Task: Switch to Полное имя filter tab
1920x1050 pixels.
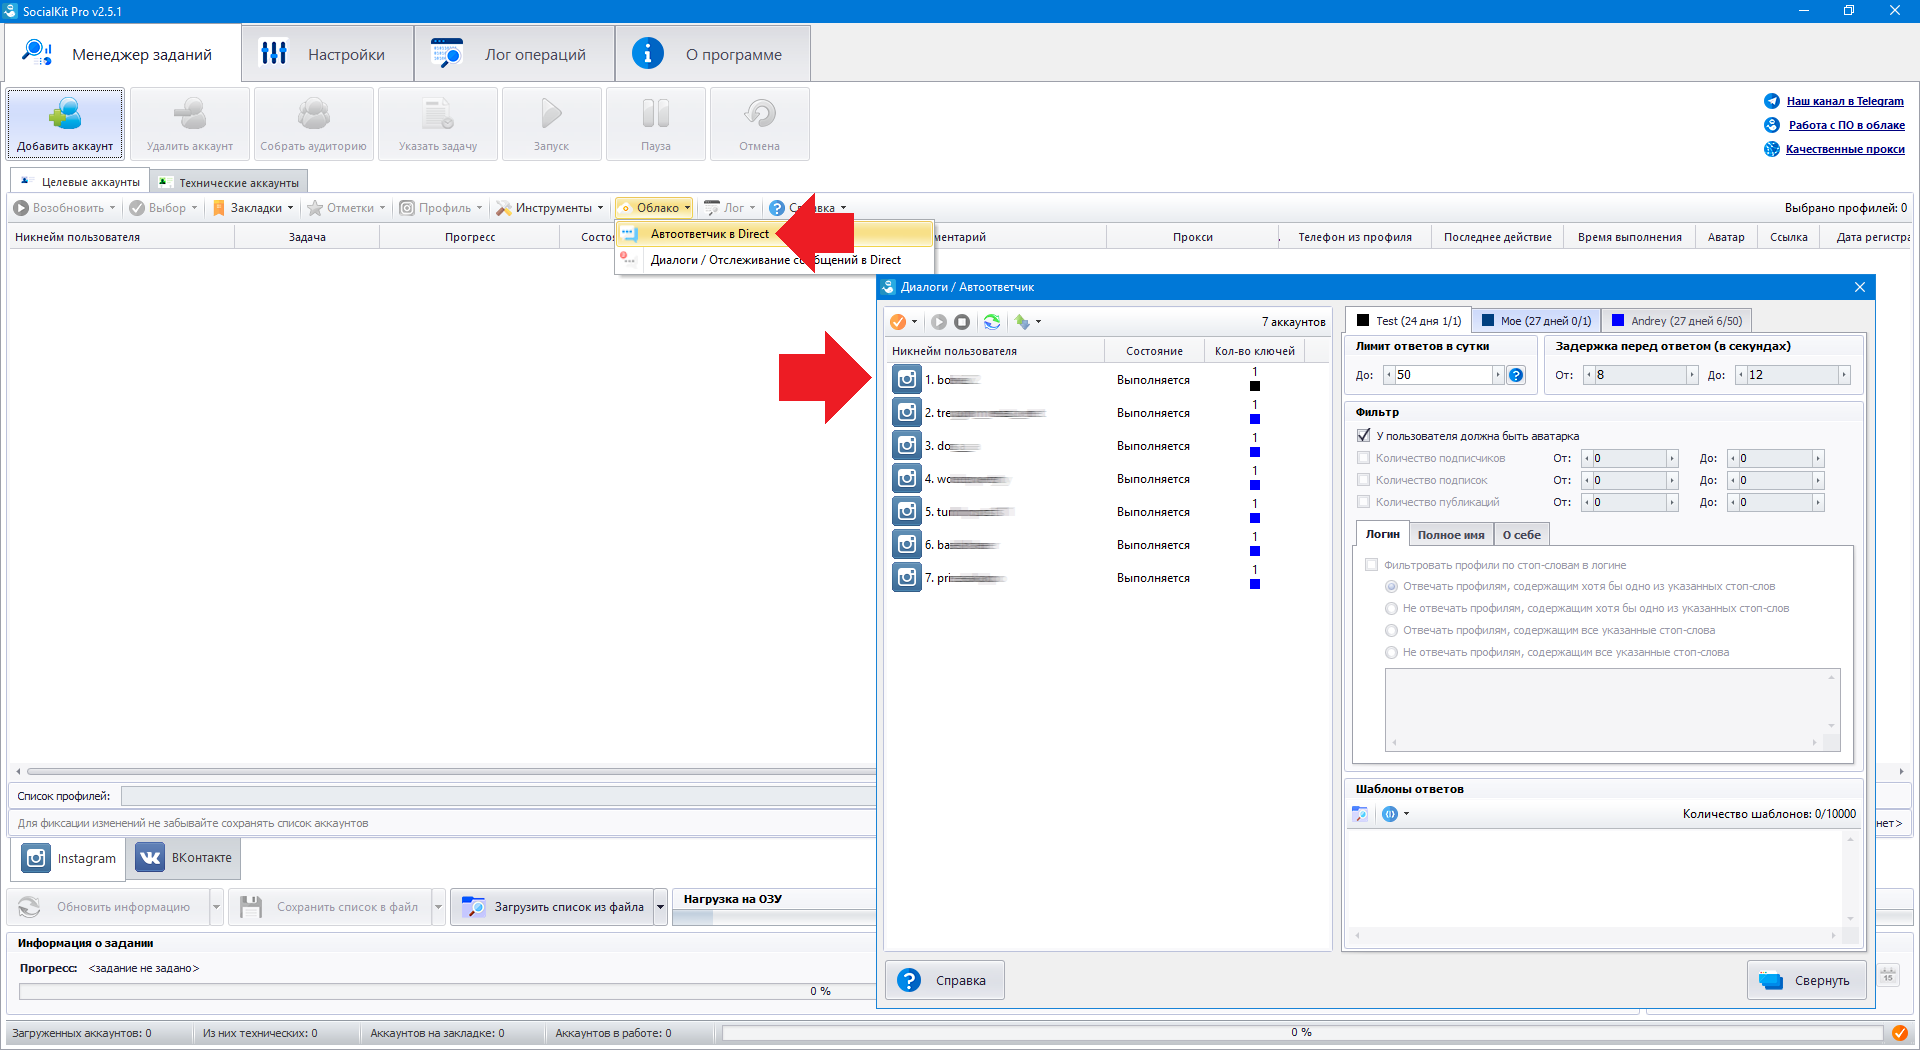Action: pyautogui.click(x=1451, y=535)
